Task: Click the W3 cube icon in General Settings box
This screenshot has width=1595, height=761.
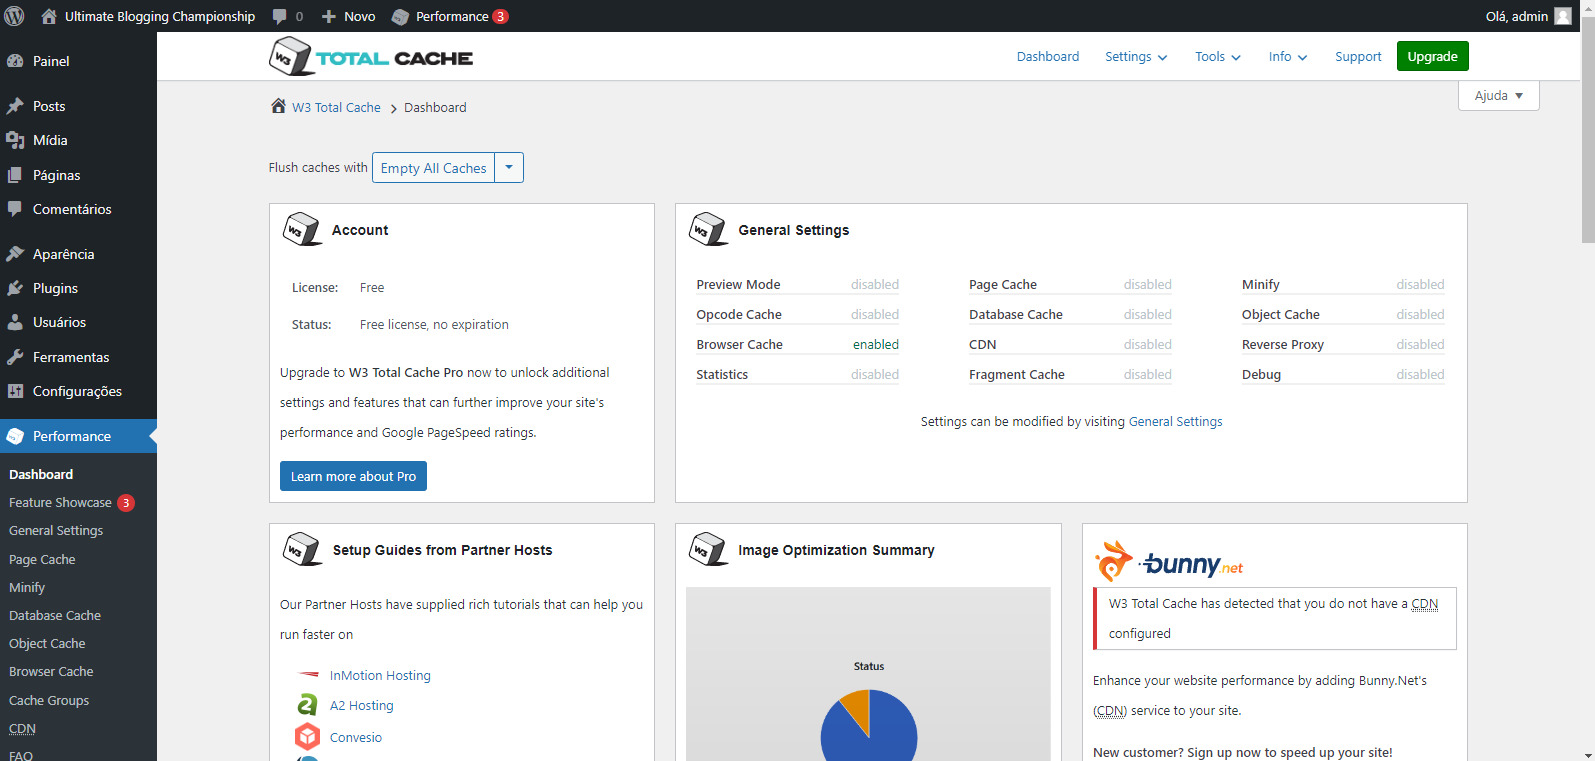Action: coord(708,229)
